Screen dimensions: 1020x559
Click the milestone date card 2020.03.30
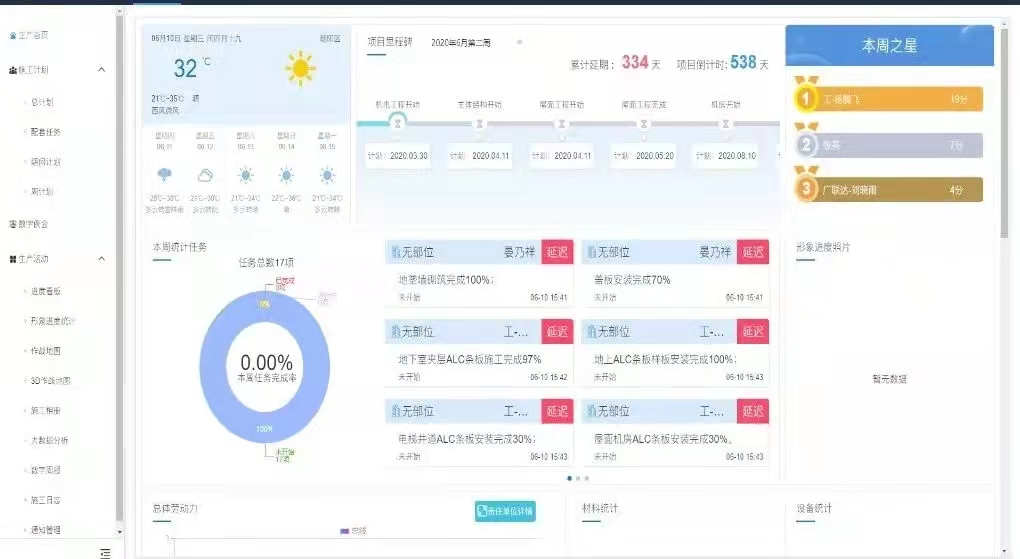click(x=397, y=156)
